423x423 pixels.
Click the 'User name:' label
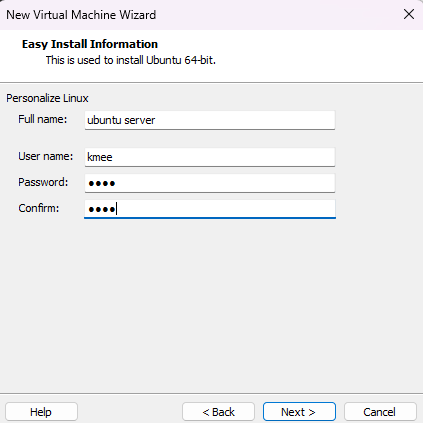coord(45,156)
